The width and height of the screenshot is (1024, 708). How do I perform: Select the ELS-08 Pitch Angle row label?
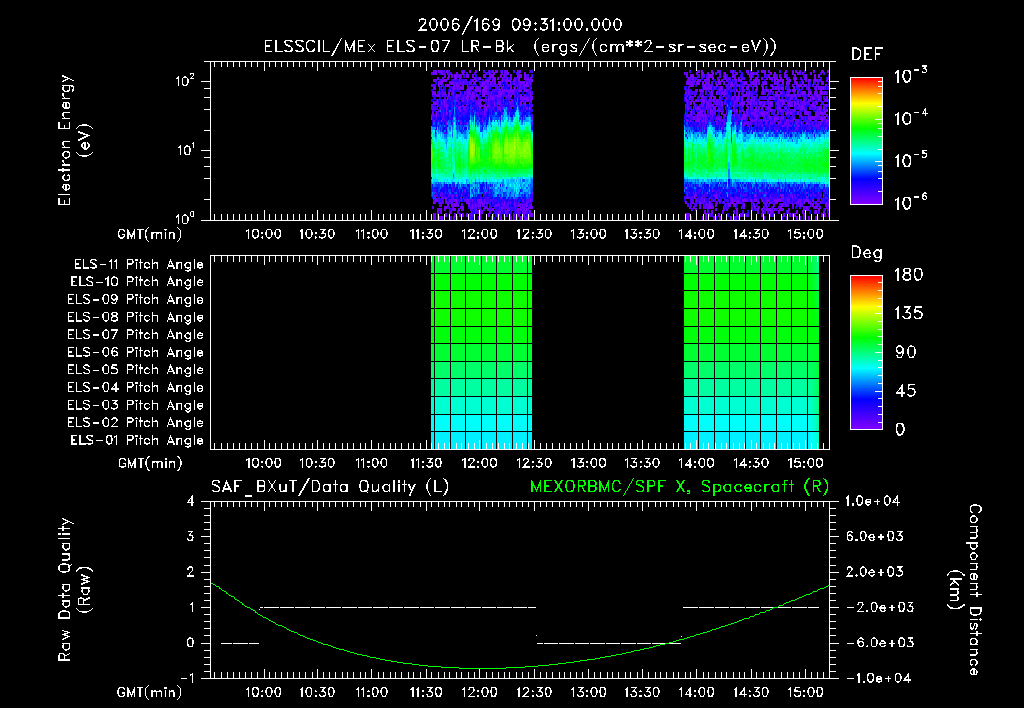(135, 317)
